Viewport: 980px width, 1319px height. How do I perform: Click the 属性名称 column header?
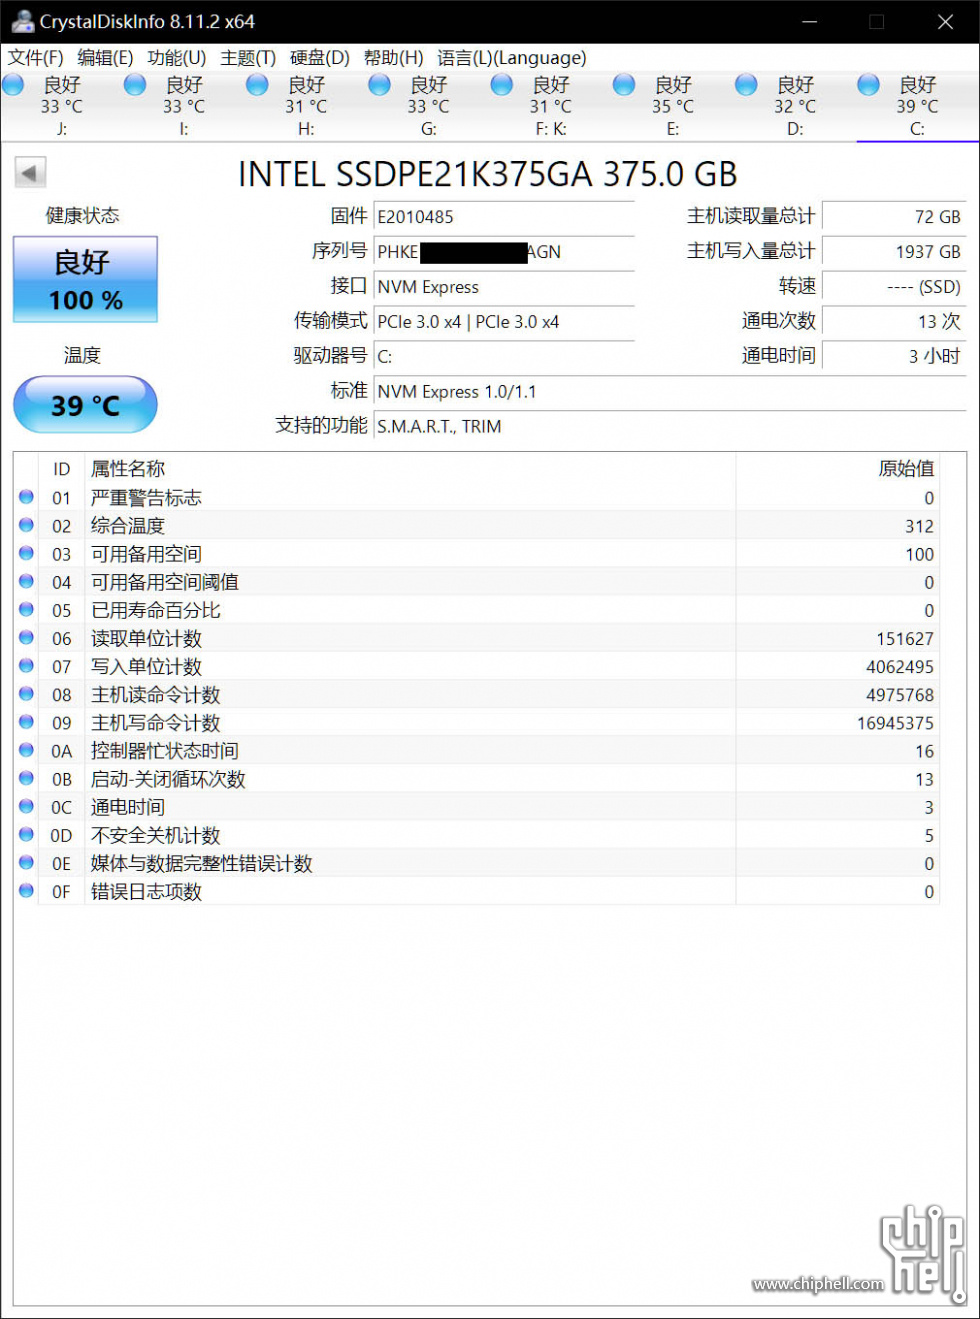pos(410,469)
